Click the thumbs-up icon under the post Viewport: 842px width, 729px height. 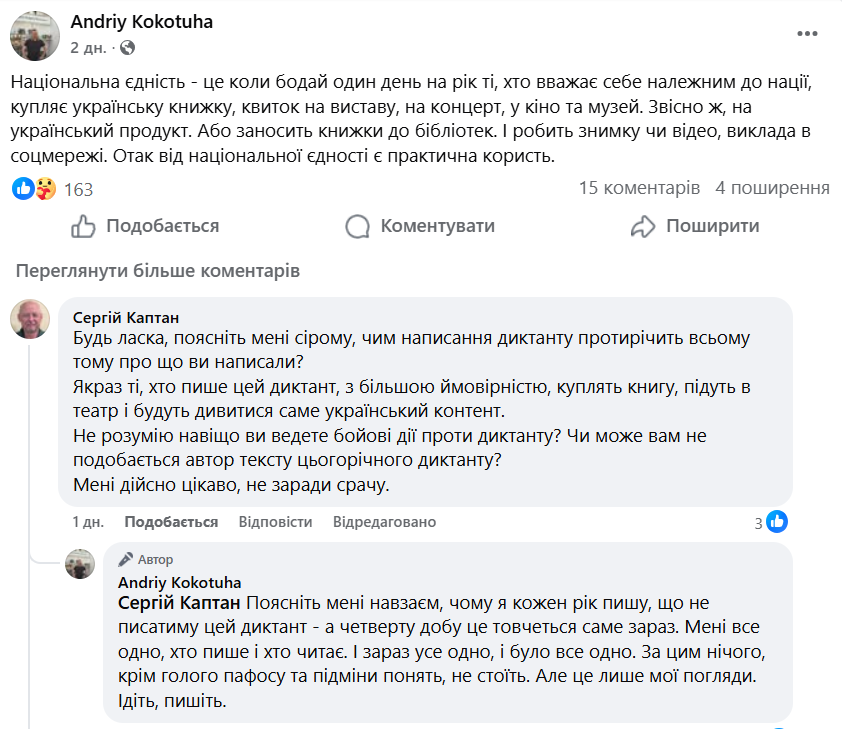pos(83,226)
